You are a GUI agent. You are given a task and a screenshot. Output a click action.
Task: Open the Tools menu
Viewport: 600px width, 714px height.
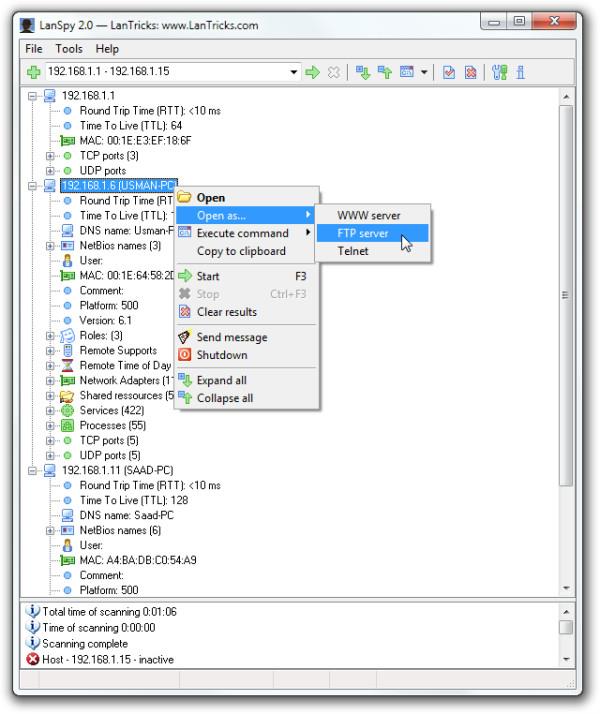69,48
